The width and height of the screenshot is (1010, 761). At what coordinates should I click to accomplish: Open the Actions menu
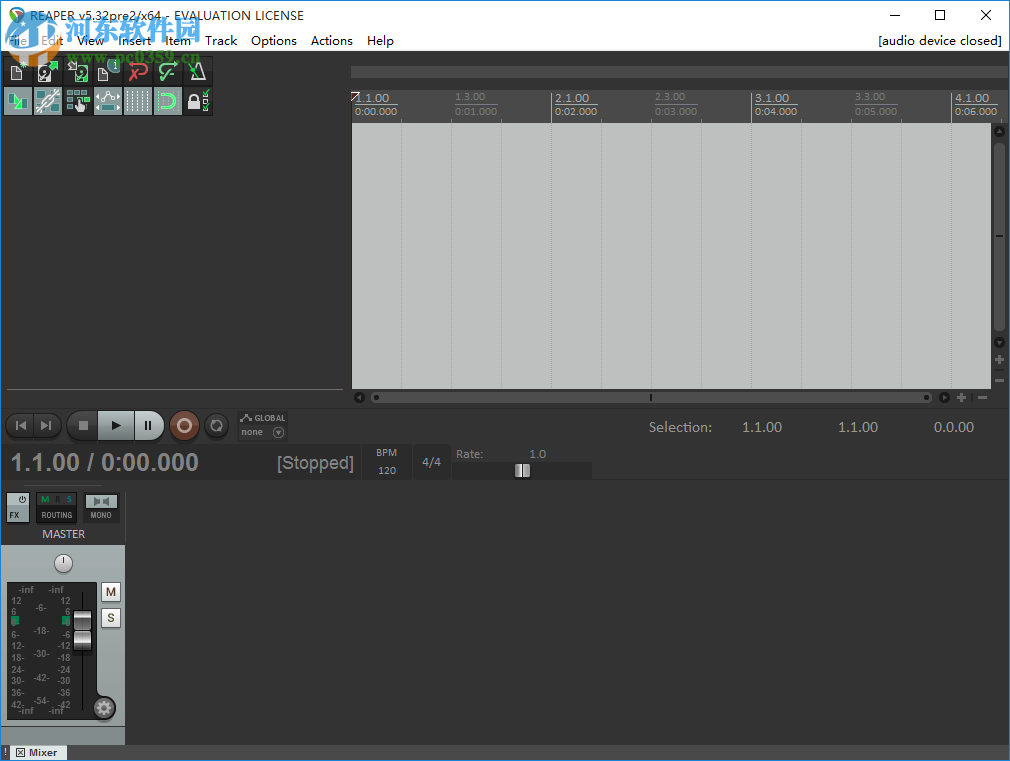pyautogui.click(x=332, y=41)
